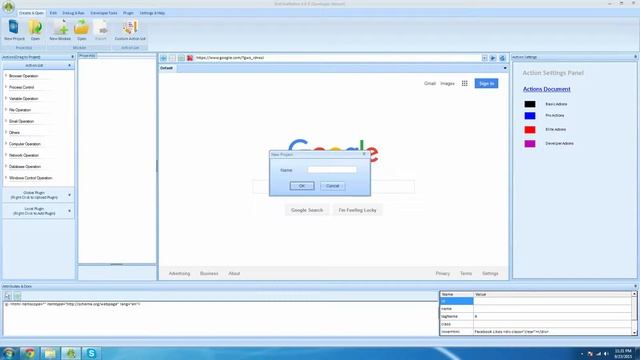Click the black Basic Actions color swatch

coord(530,104)
